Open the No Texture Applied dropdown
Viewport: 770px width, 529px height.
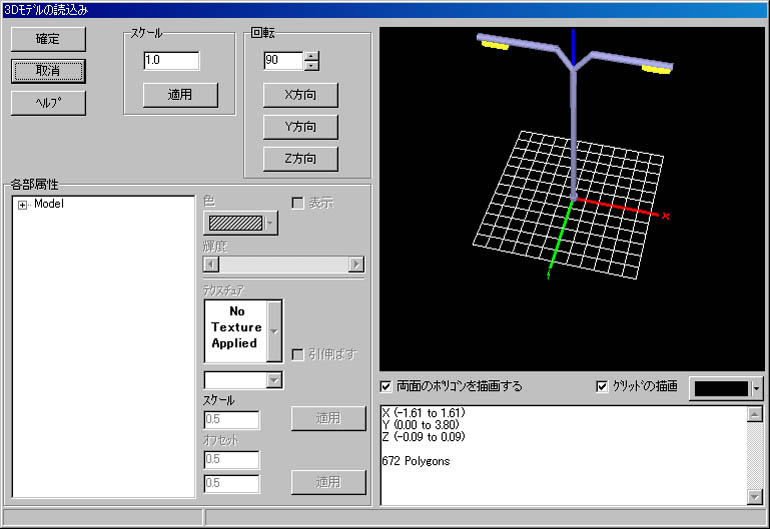click(274, 332)
